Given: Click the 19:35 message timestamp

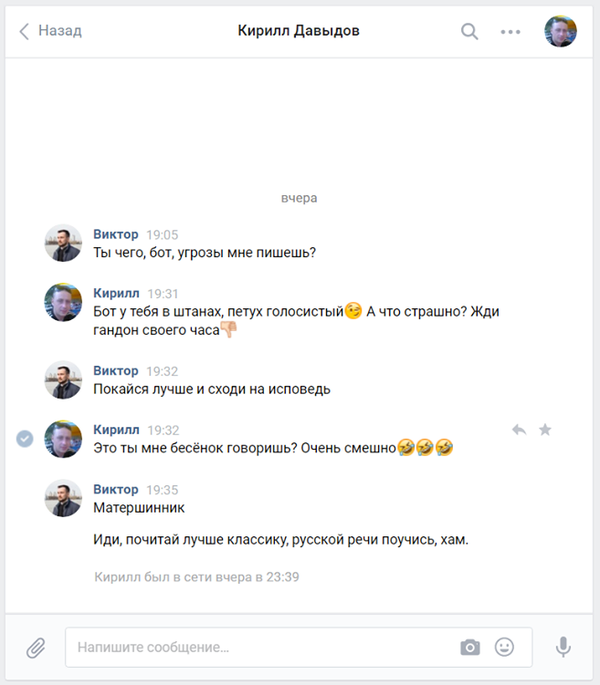Looking at the screenshot, I should pos(163,489).
